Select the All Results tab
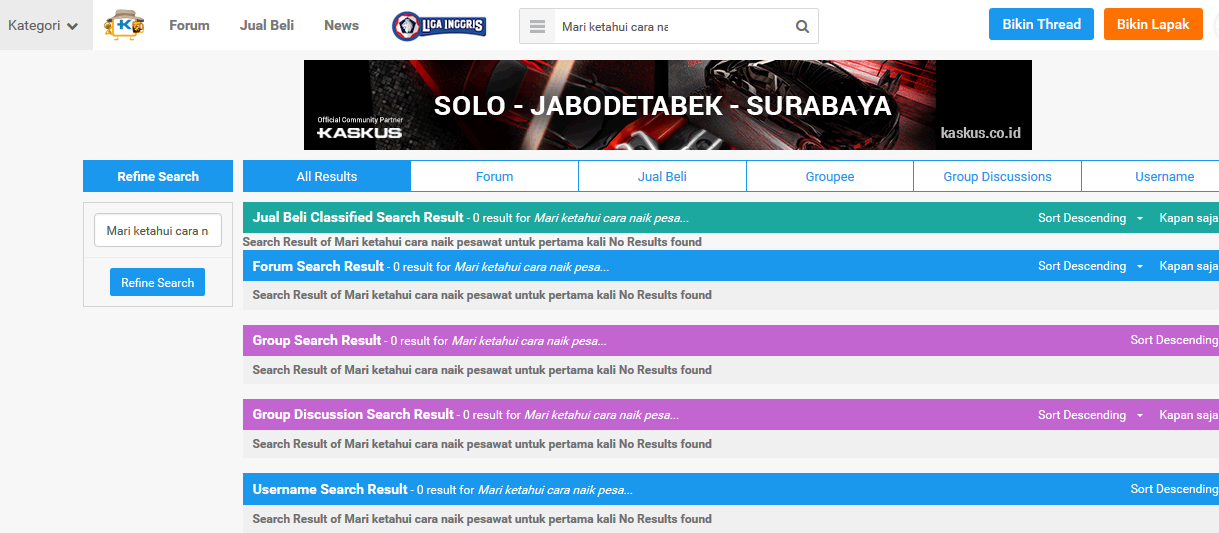The width and height of the screenshot is (1219, 533). pyautogui.click(x=327, y=176)
